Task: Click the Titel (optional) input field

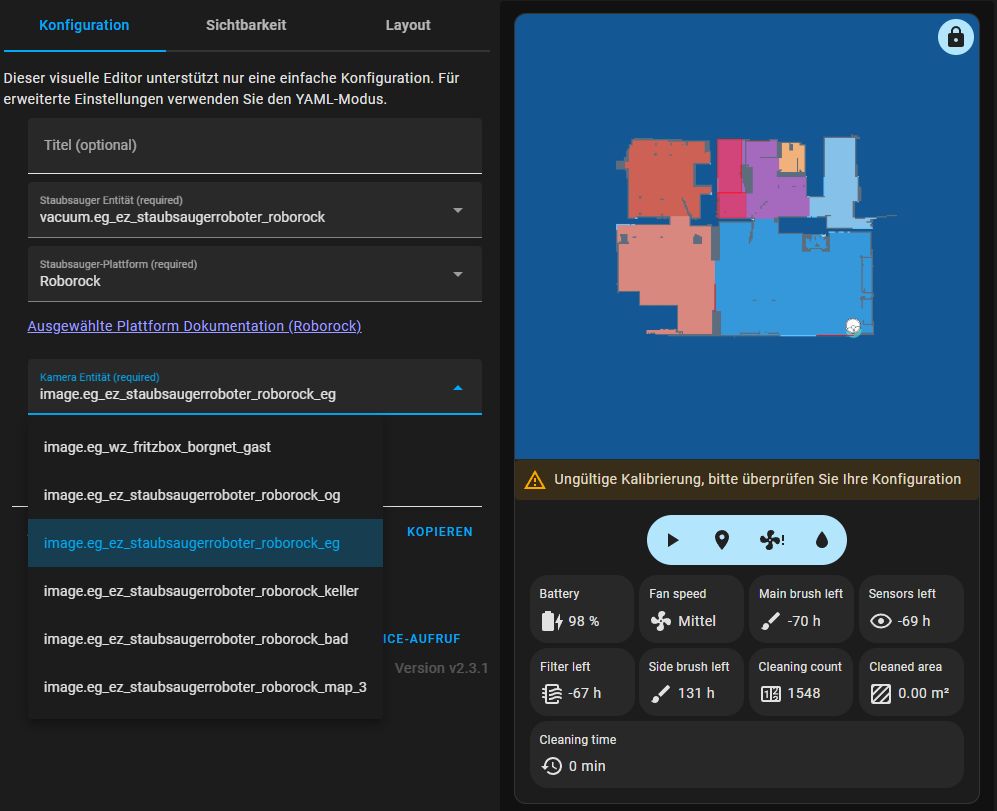Action: pos(255,146)
